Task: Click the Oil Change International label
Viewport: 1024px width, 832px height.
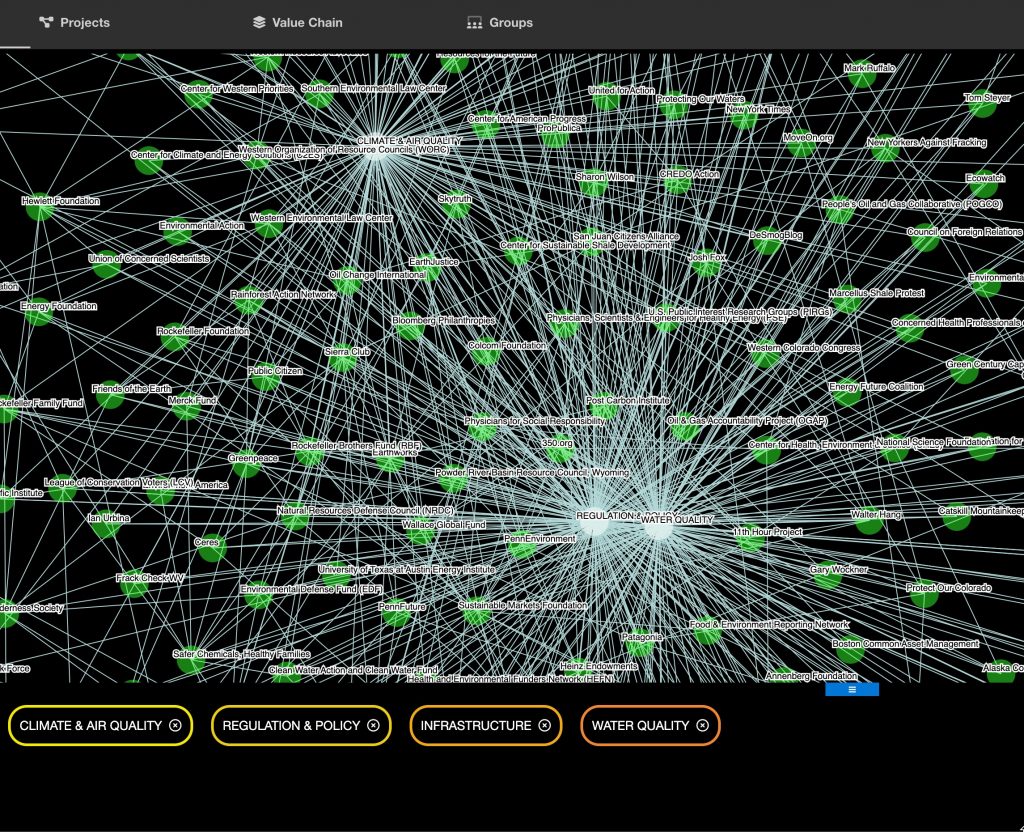Action: point(377,275)
